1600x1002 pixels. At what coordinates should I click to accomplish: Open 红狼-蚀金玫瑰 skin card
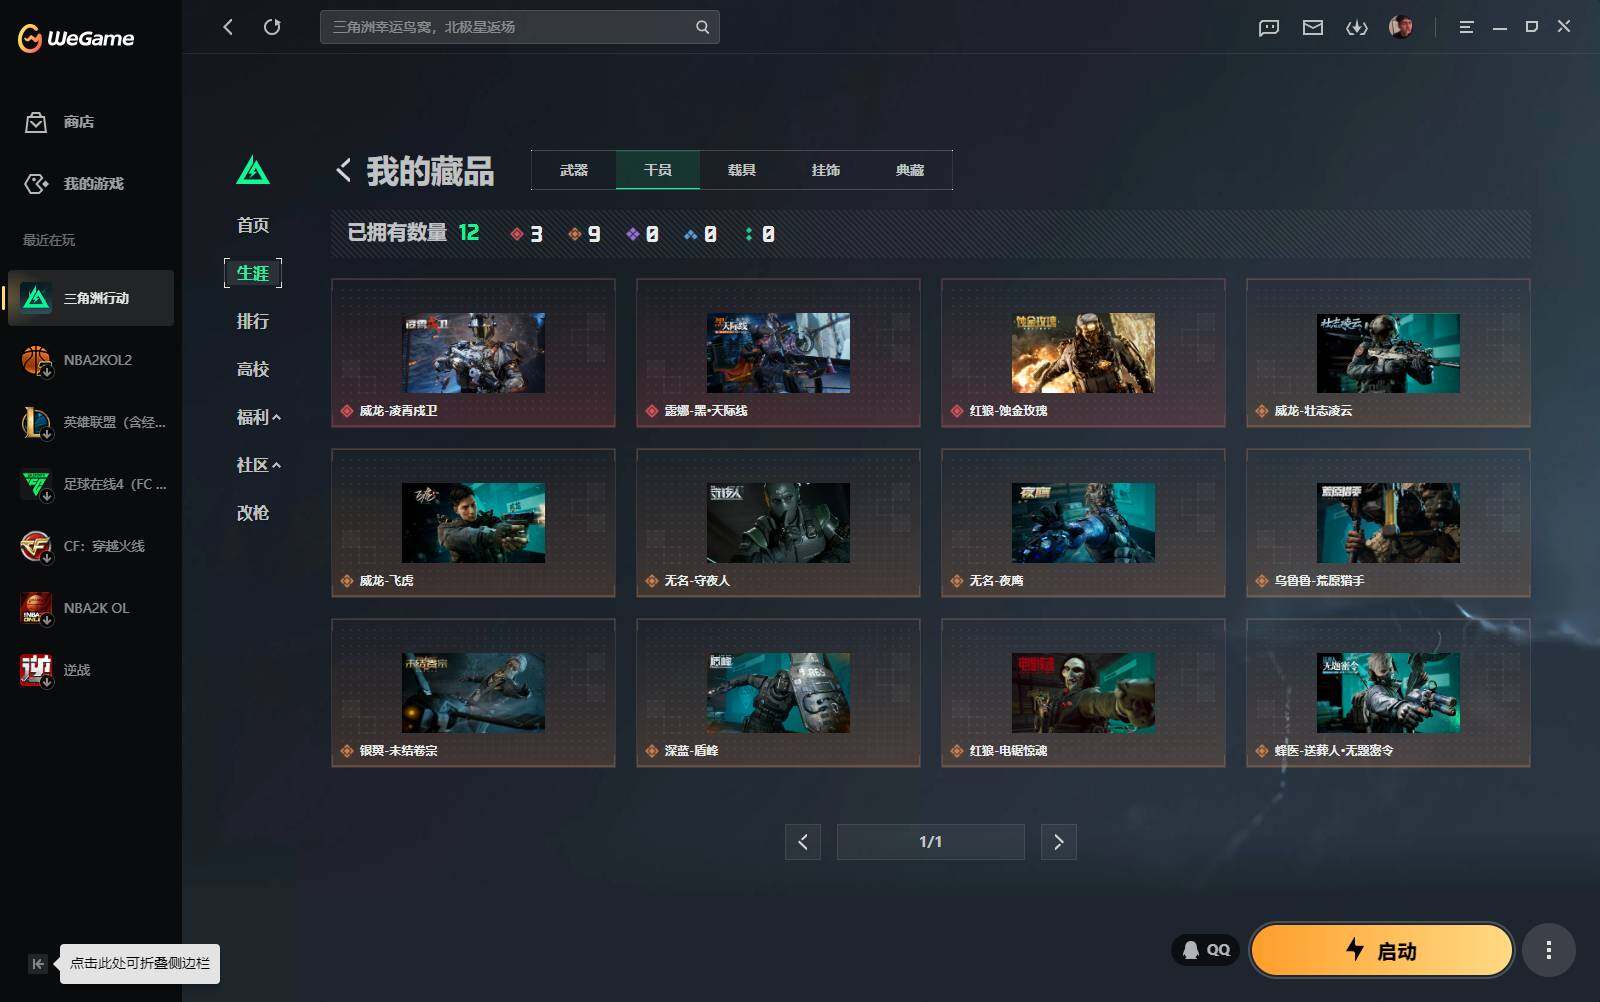click(1083, 353)
